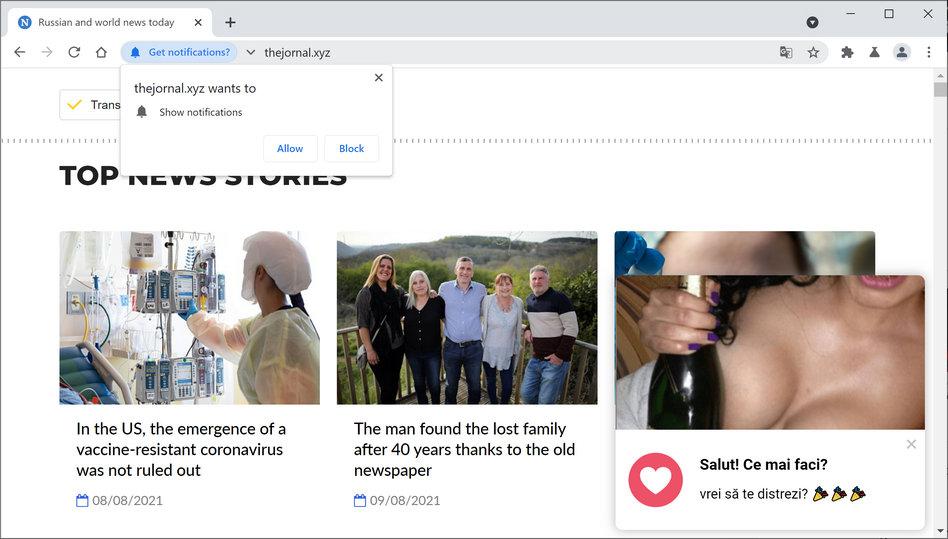Open the translate page icon
This screenshot has width=948, height=539.
point(786,53)
